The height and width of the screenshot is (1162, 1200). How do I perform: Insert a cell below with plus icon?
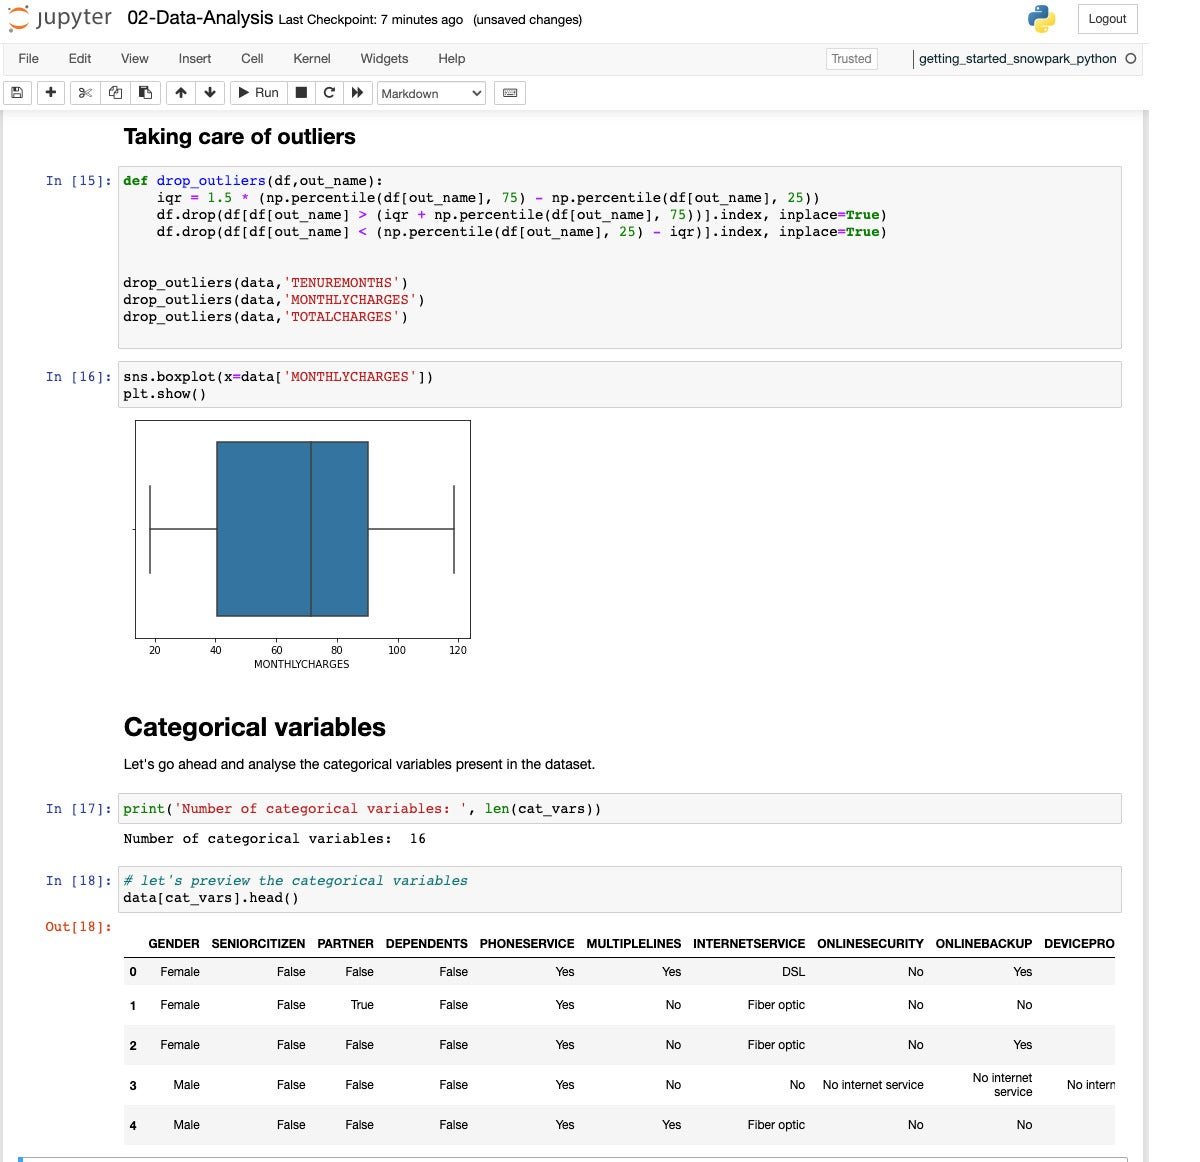click(50, 93)
